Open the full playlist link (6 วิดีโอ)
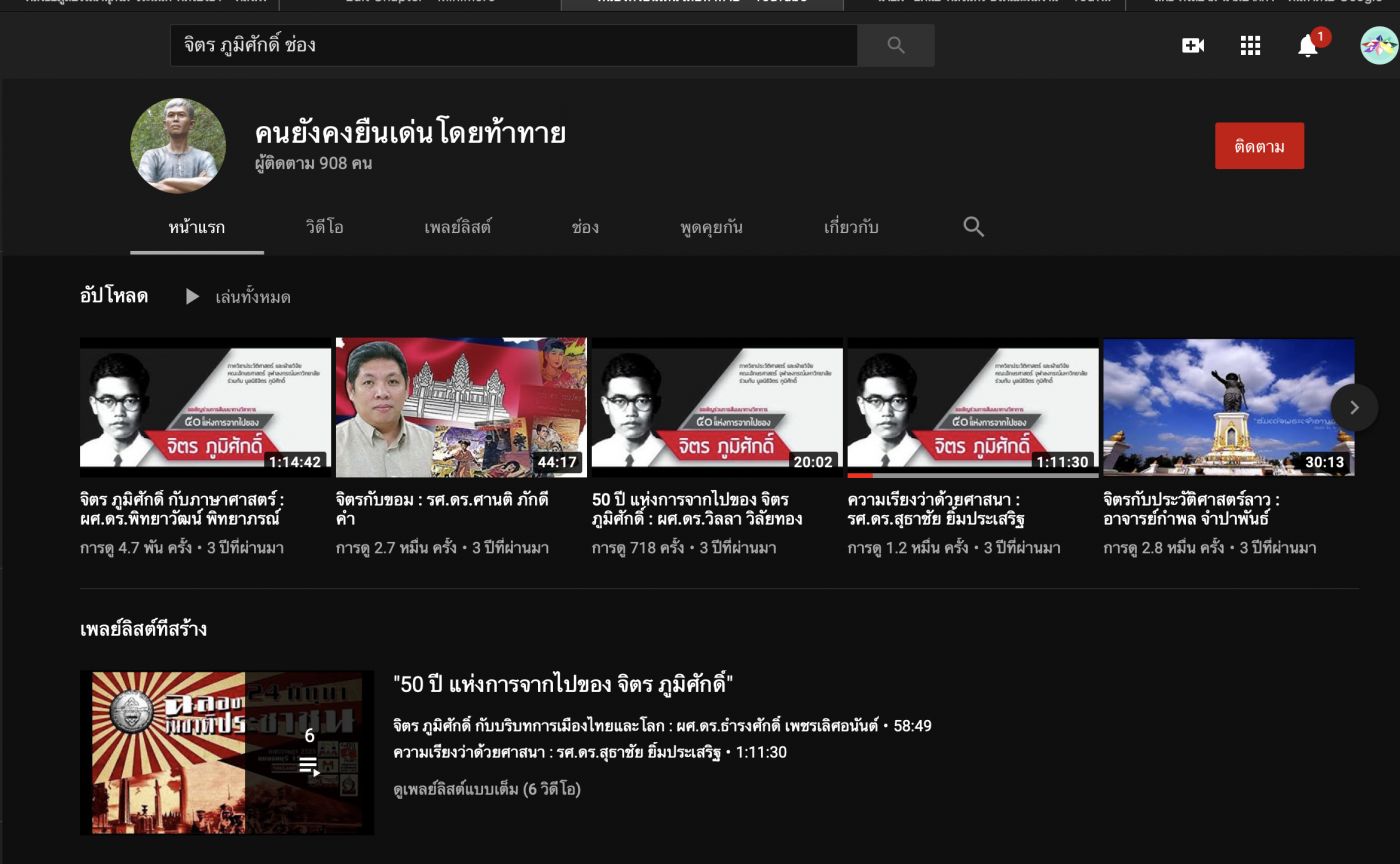Viewport: 1400px width, 864px height. coord(487,789)
